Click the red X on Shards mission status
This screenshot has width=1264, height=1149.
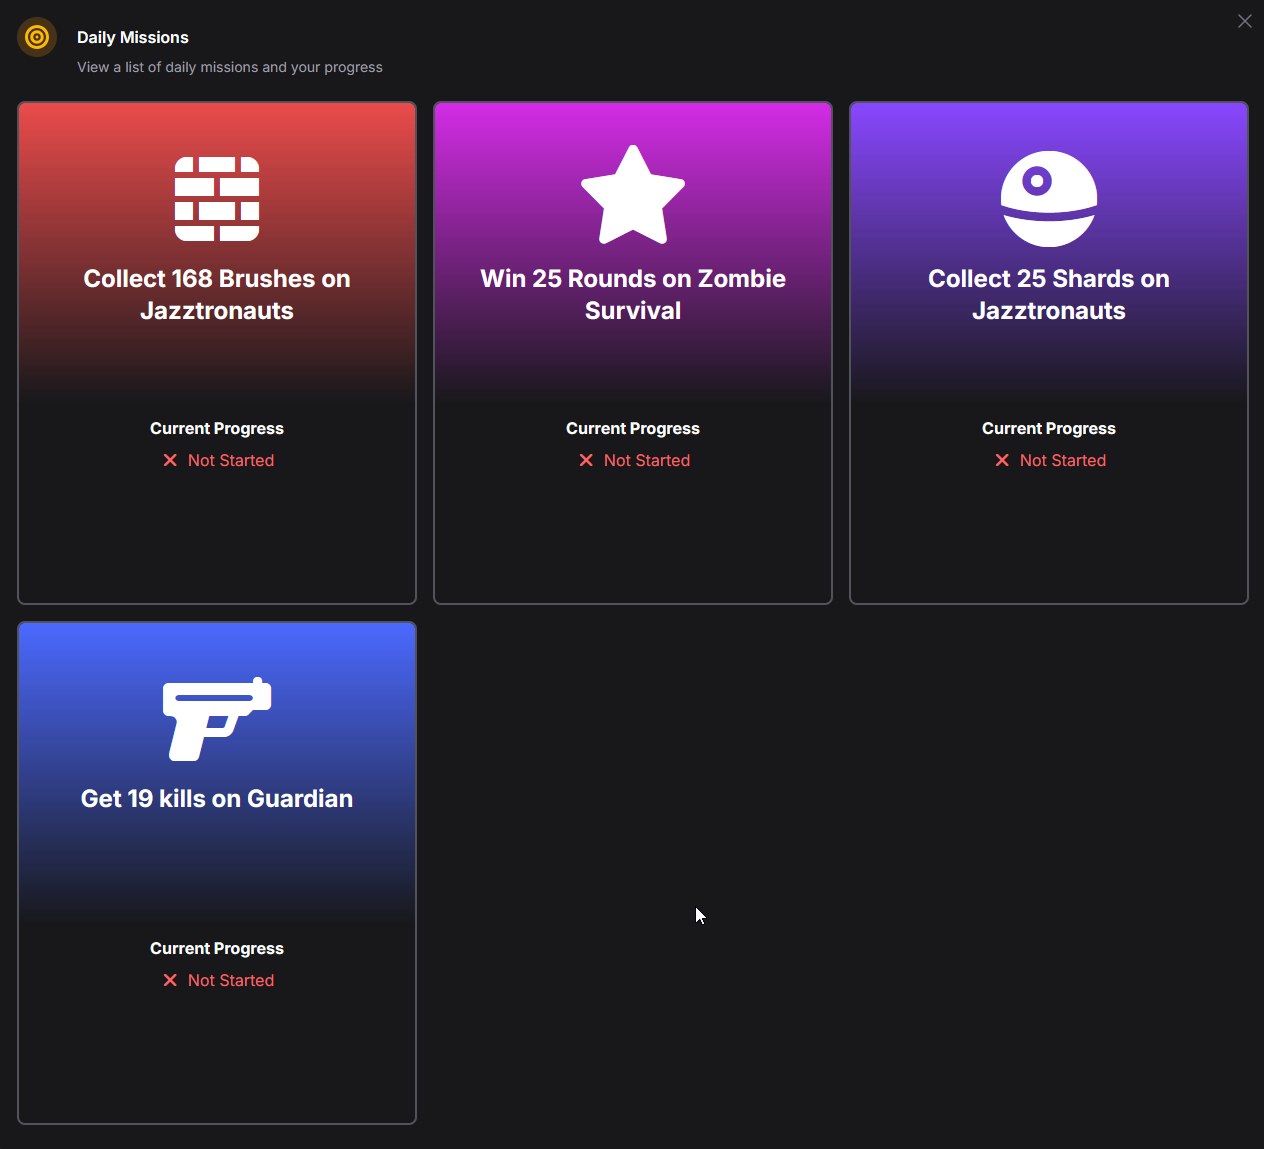tap(1002, 460)
